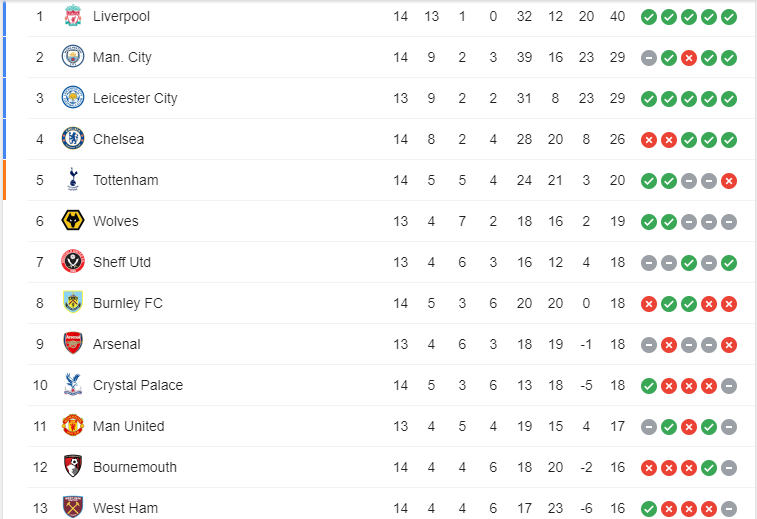Click Liverpool's points total of 40

pos(618,17)
